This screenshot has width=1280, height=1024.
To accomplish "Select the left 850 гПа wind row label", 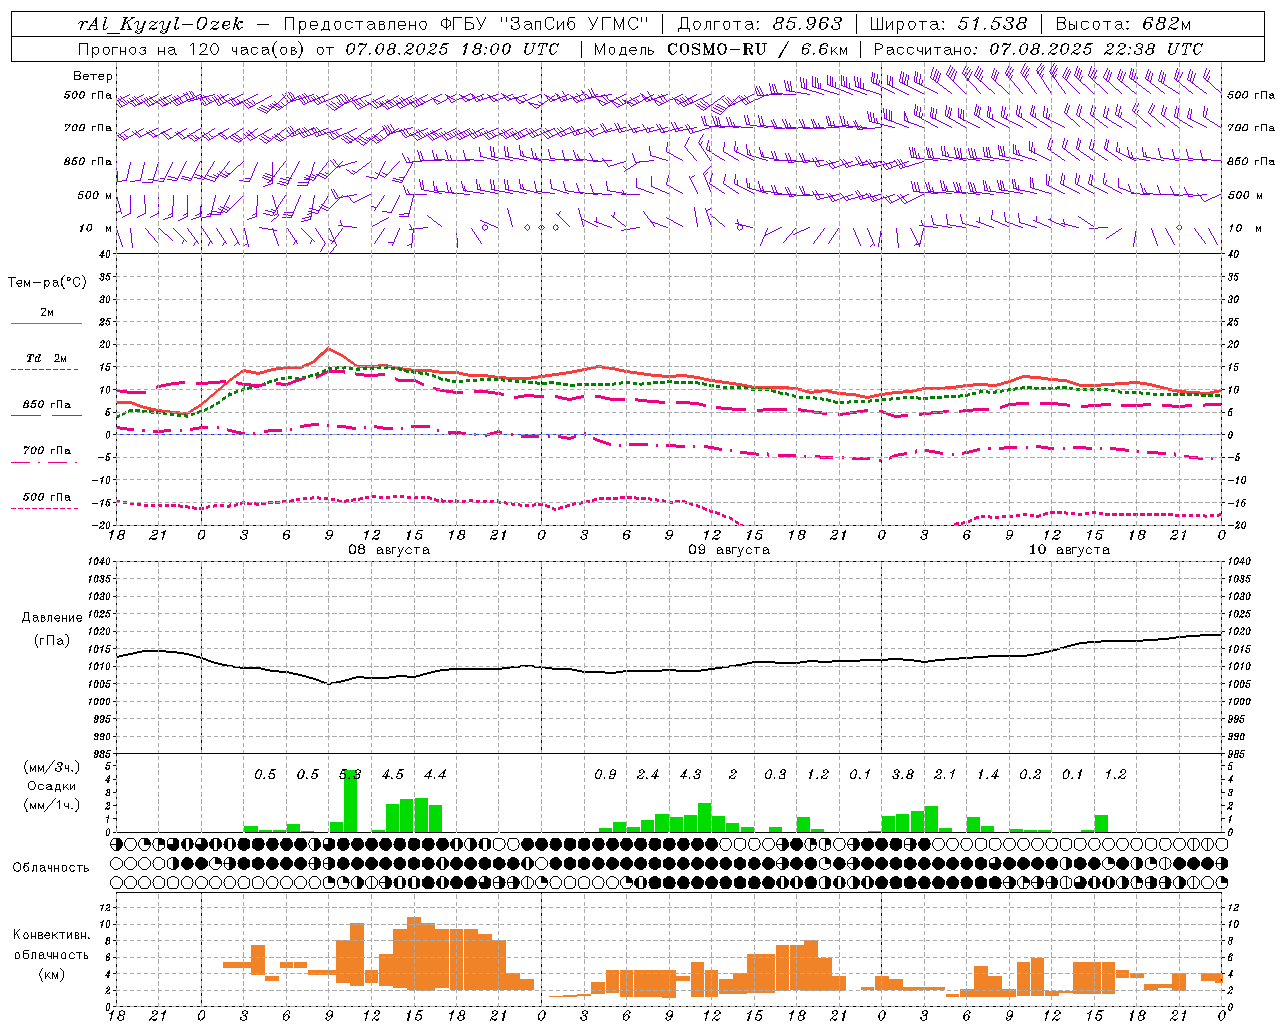I will coord(88,161).
